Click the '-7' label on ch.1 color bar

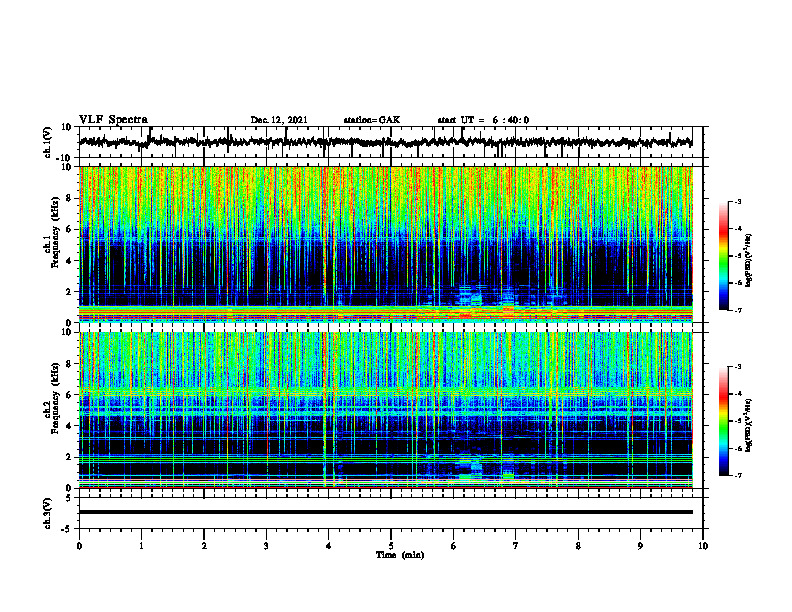click(738, 310)
